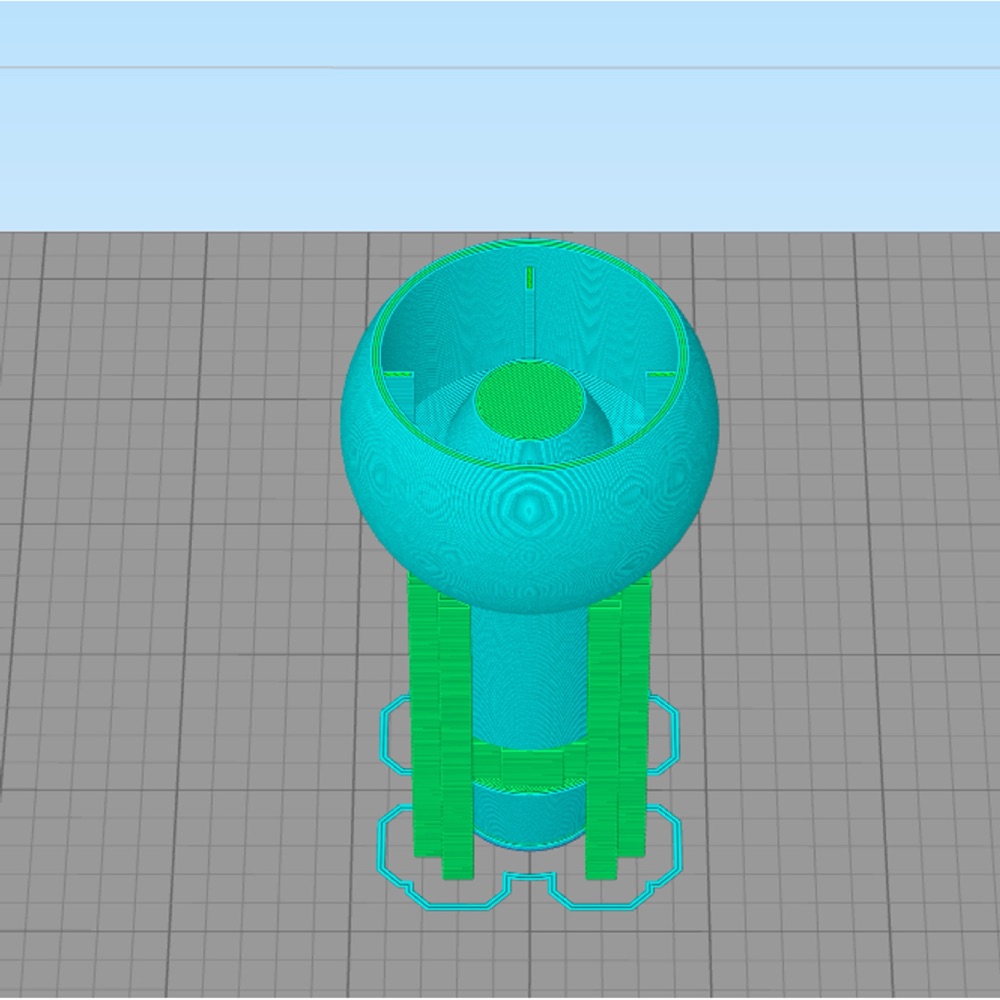The height and width of the screenshot is (1000, 1000).
Task: Click the green horizontal band across the stem
Action: point(529,765)
